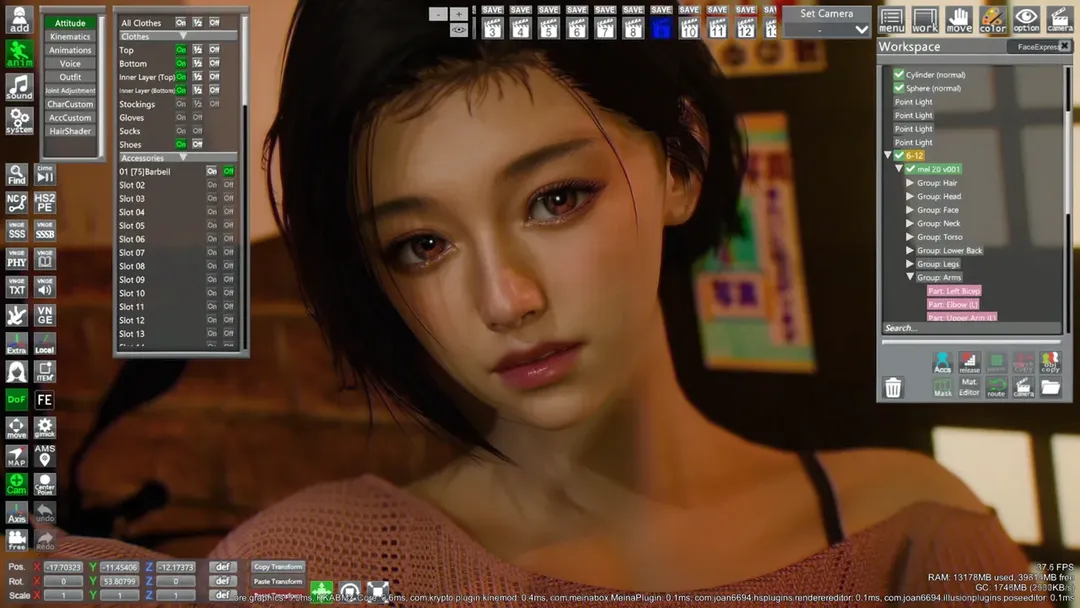Select the CharCustom tab
Viewport: 1080px width, 608px height.
click(x=70, y=104)
